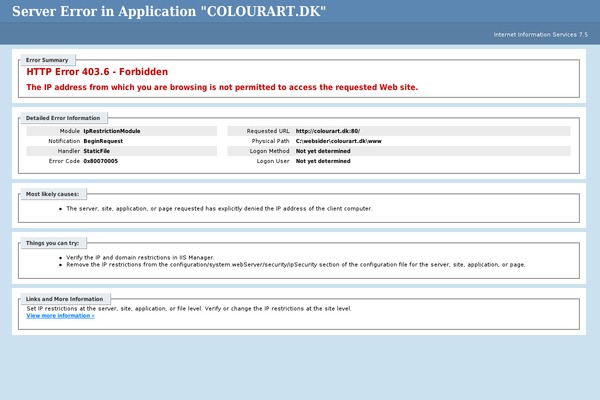
Task: Click 'Internet Information Services 7.5' text
Action: click(x=540, y=34)
